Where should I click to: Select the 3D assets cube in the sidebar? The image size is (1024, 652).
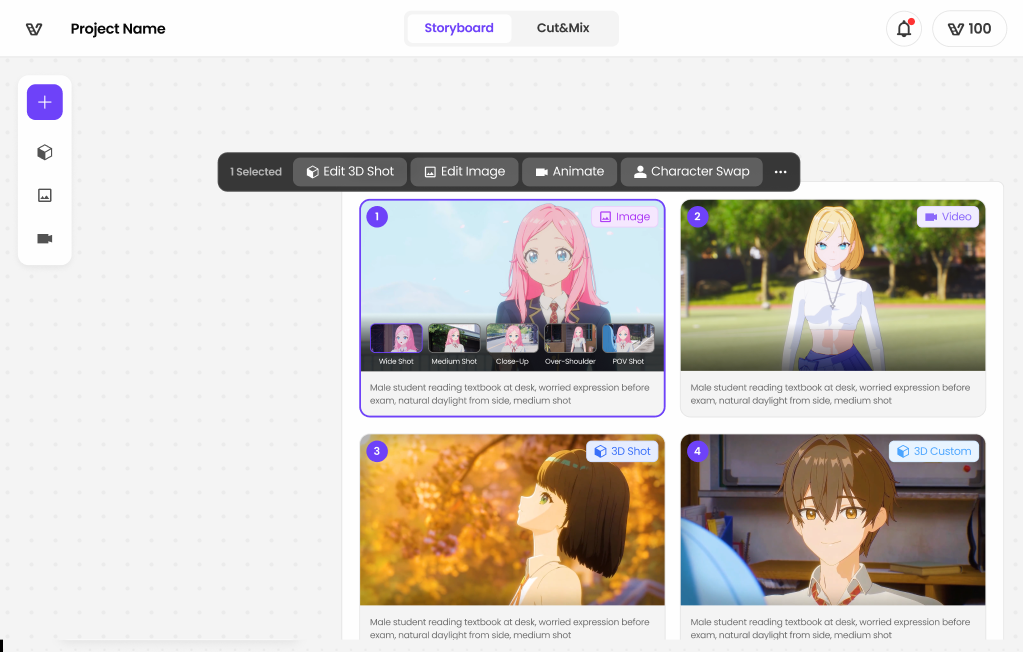point(44,151)
